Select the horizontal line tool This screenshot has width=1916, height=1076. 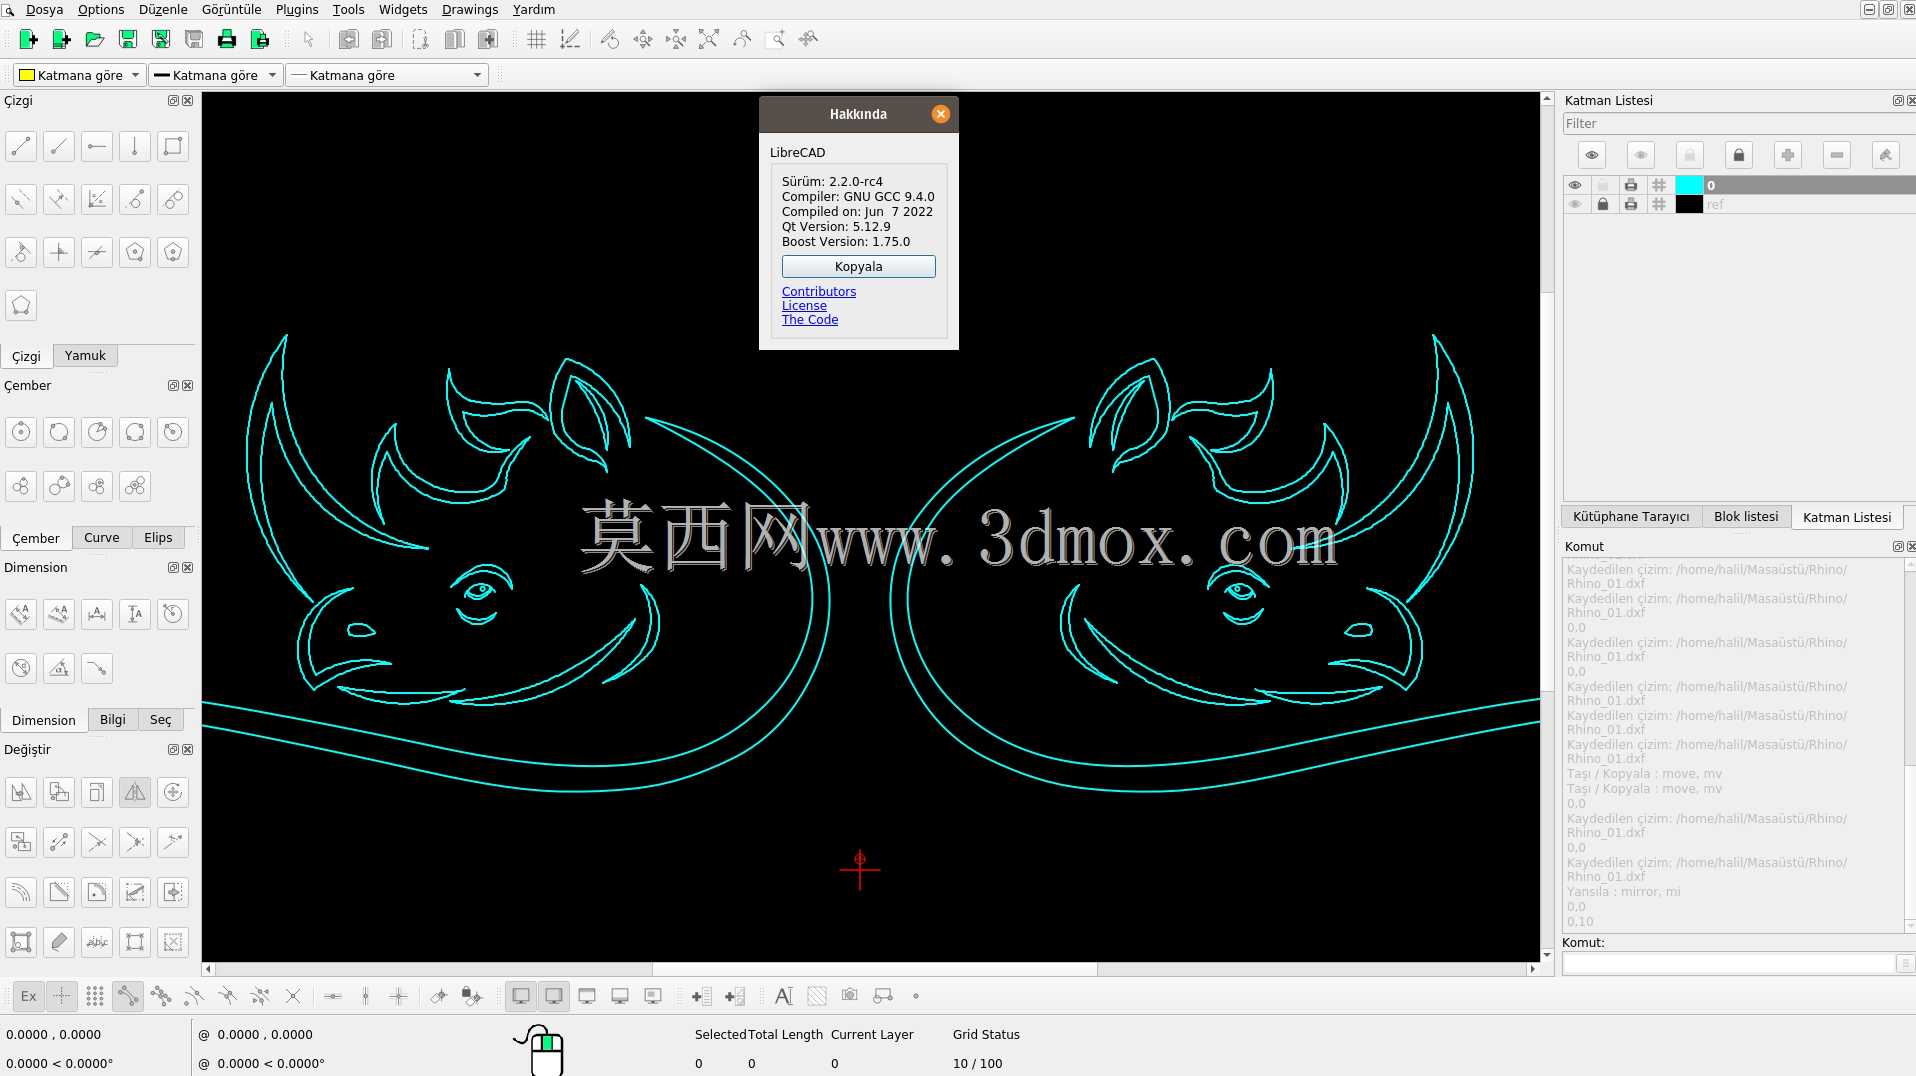(x=97, y=146)
